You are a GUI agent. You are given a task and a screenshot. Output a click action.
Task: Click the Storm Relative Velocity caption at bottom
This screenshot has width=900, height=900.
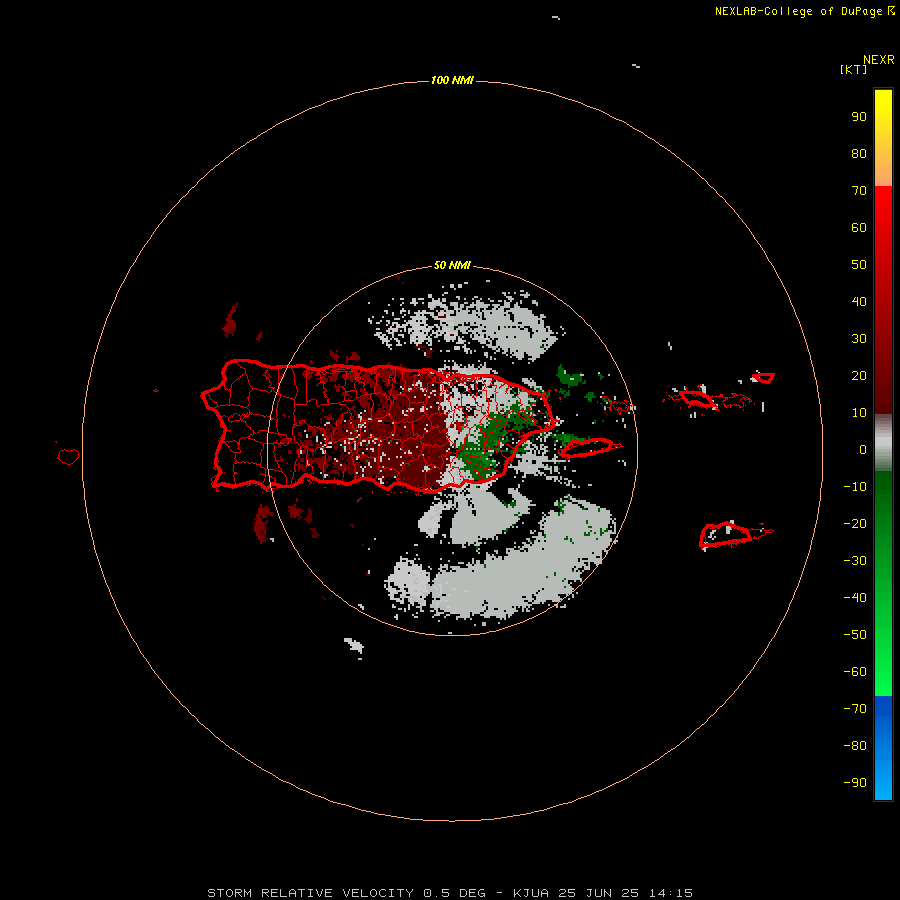tap(450, 893)
